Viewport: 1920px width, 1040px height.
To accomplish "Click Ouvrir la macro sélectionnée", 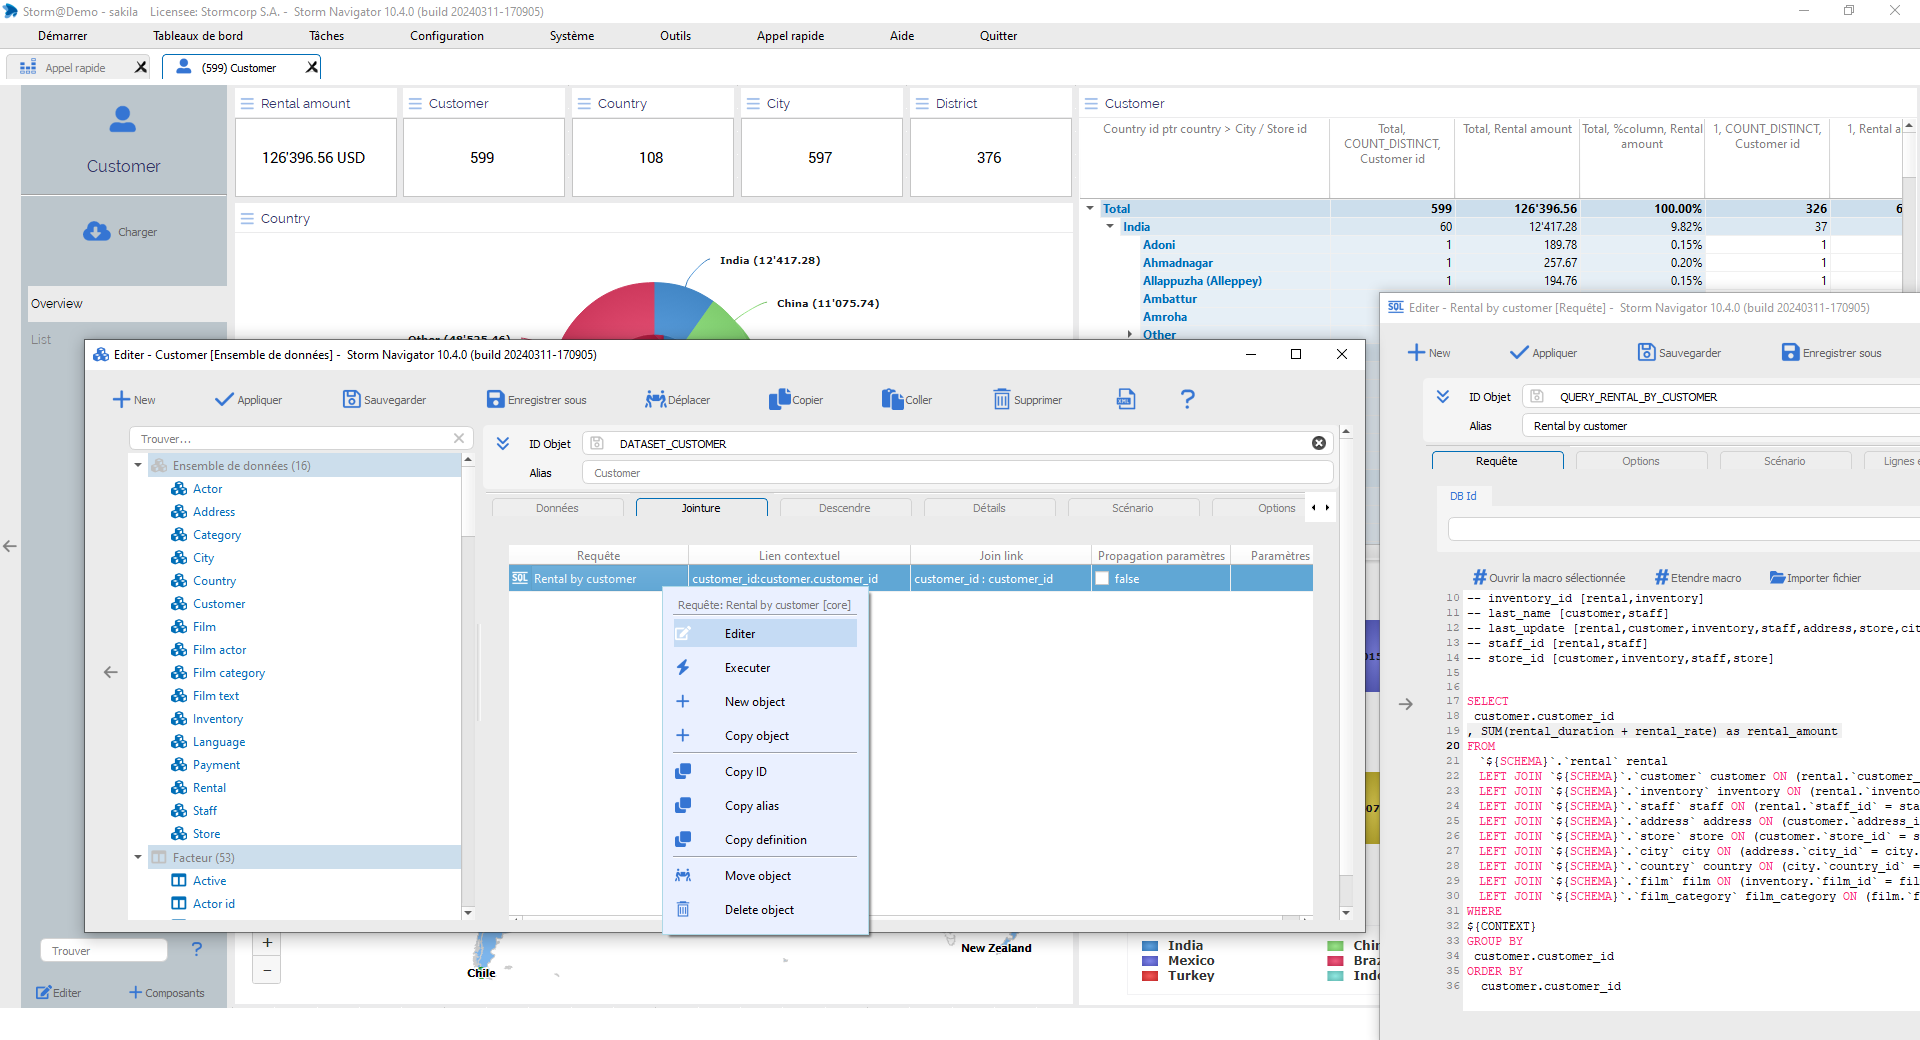I will [1549, 578].
